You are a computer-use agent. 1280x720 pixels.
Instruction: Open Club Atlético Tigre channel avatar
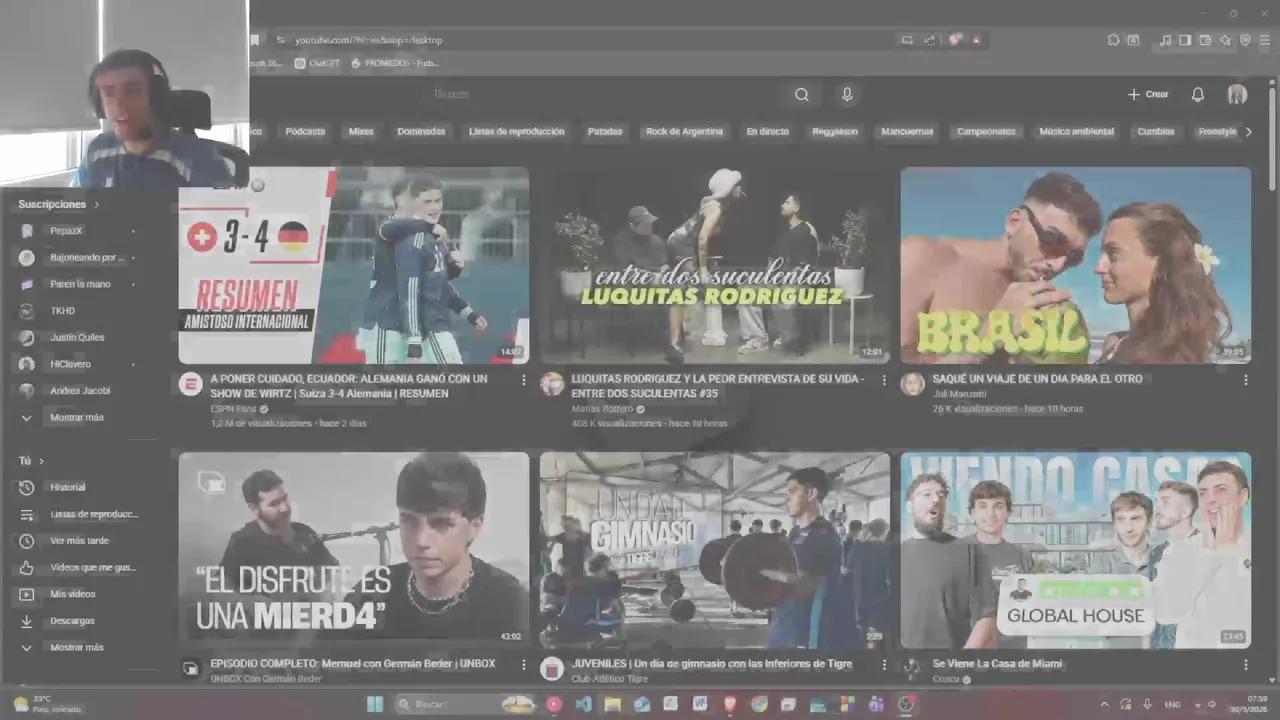[552, 668]
